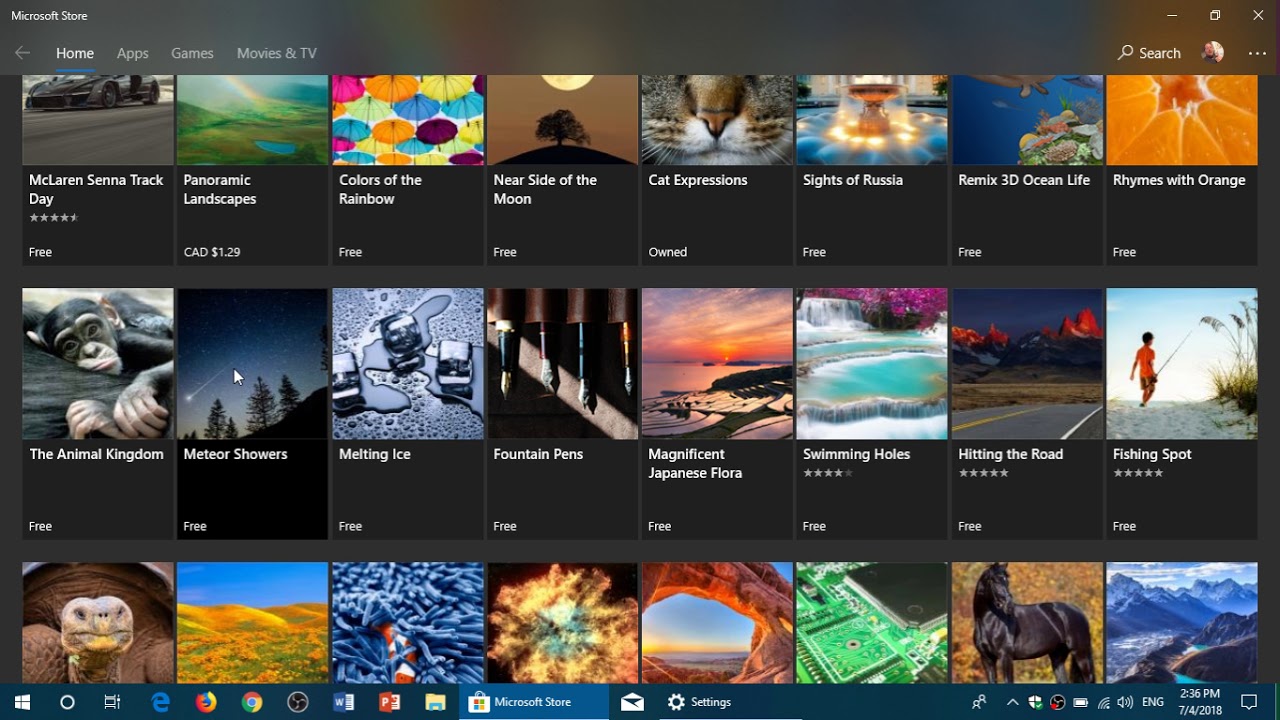Open Firefox from the taskbar
This screenshot has height=720, width=1280.
[x=206, y=702]
